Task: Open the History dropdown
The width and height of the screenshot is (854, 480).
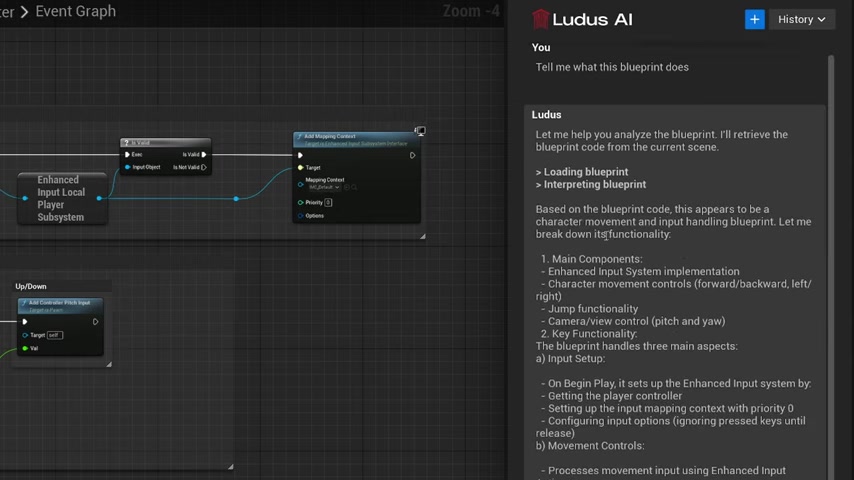Action: pyautogui.click(x=801, y=19)
